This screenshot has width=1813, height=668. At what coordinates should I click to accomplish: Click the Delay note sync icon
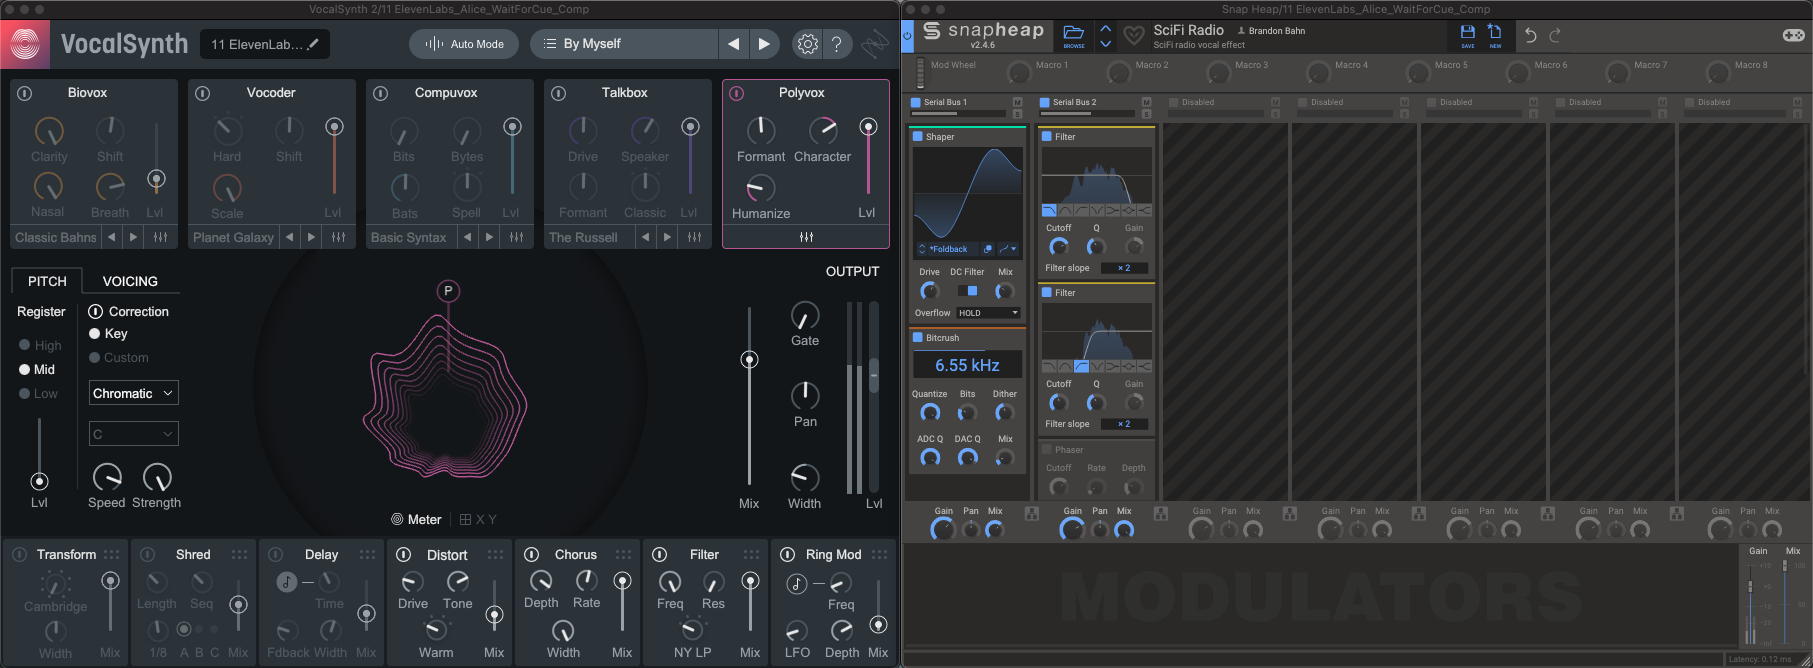click(x=286, y=582)
